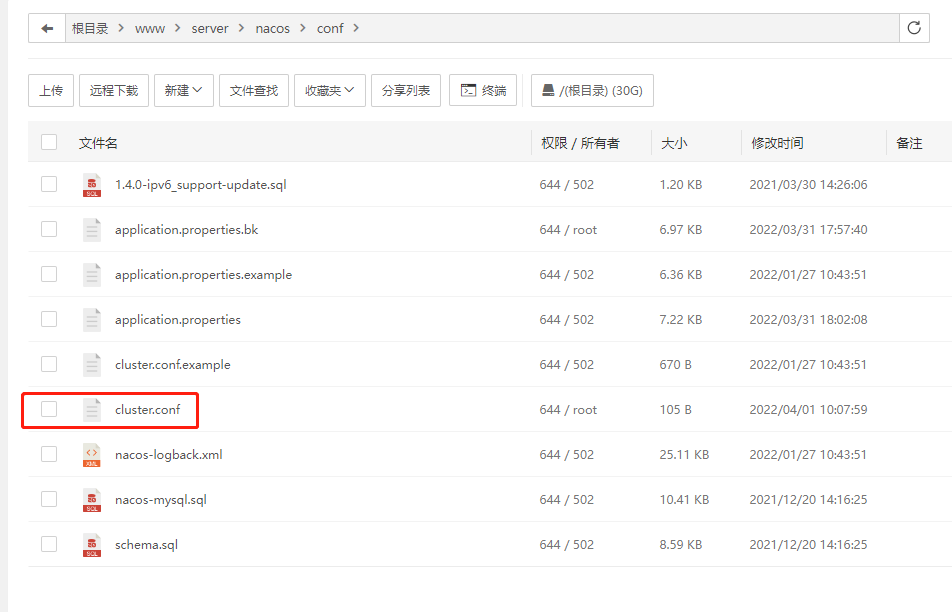Open the cluster.conf file
This screenshot has height=612, width=952.
click(x=148, y=409)
